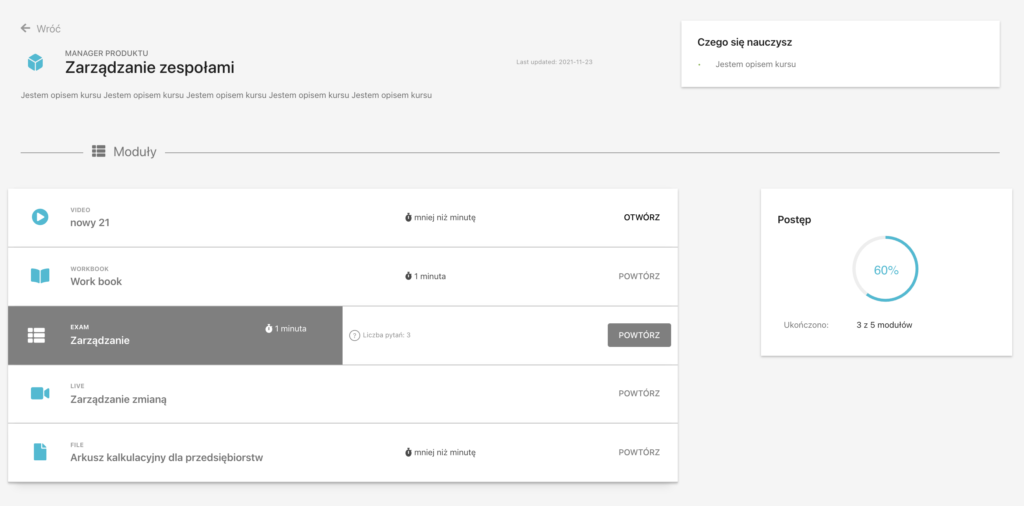Click the Zarządzanie zespołami course heading
Viewport: 1024px width, 506px height.
(x=150, y=67)
